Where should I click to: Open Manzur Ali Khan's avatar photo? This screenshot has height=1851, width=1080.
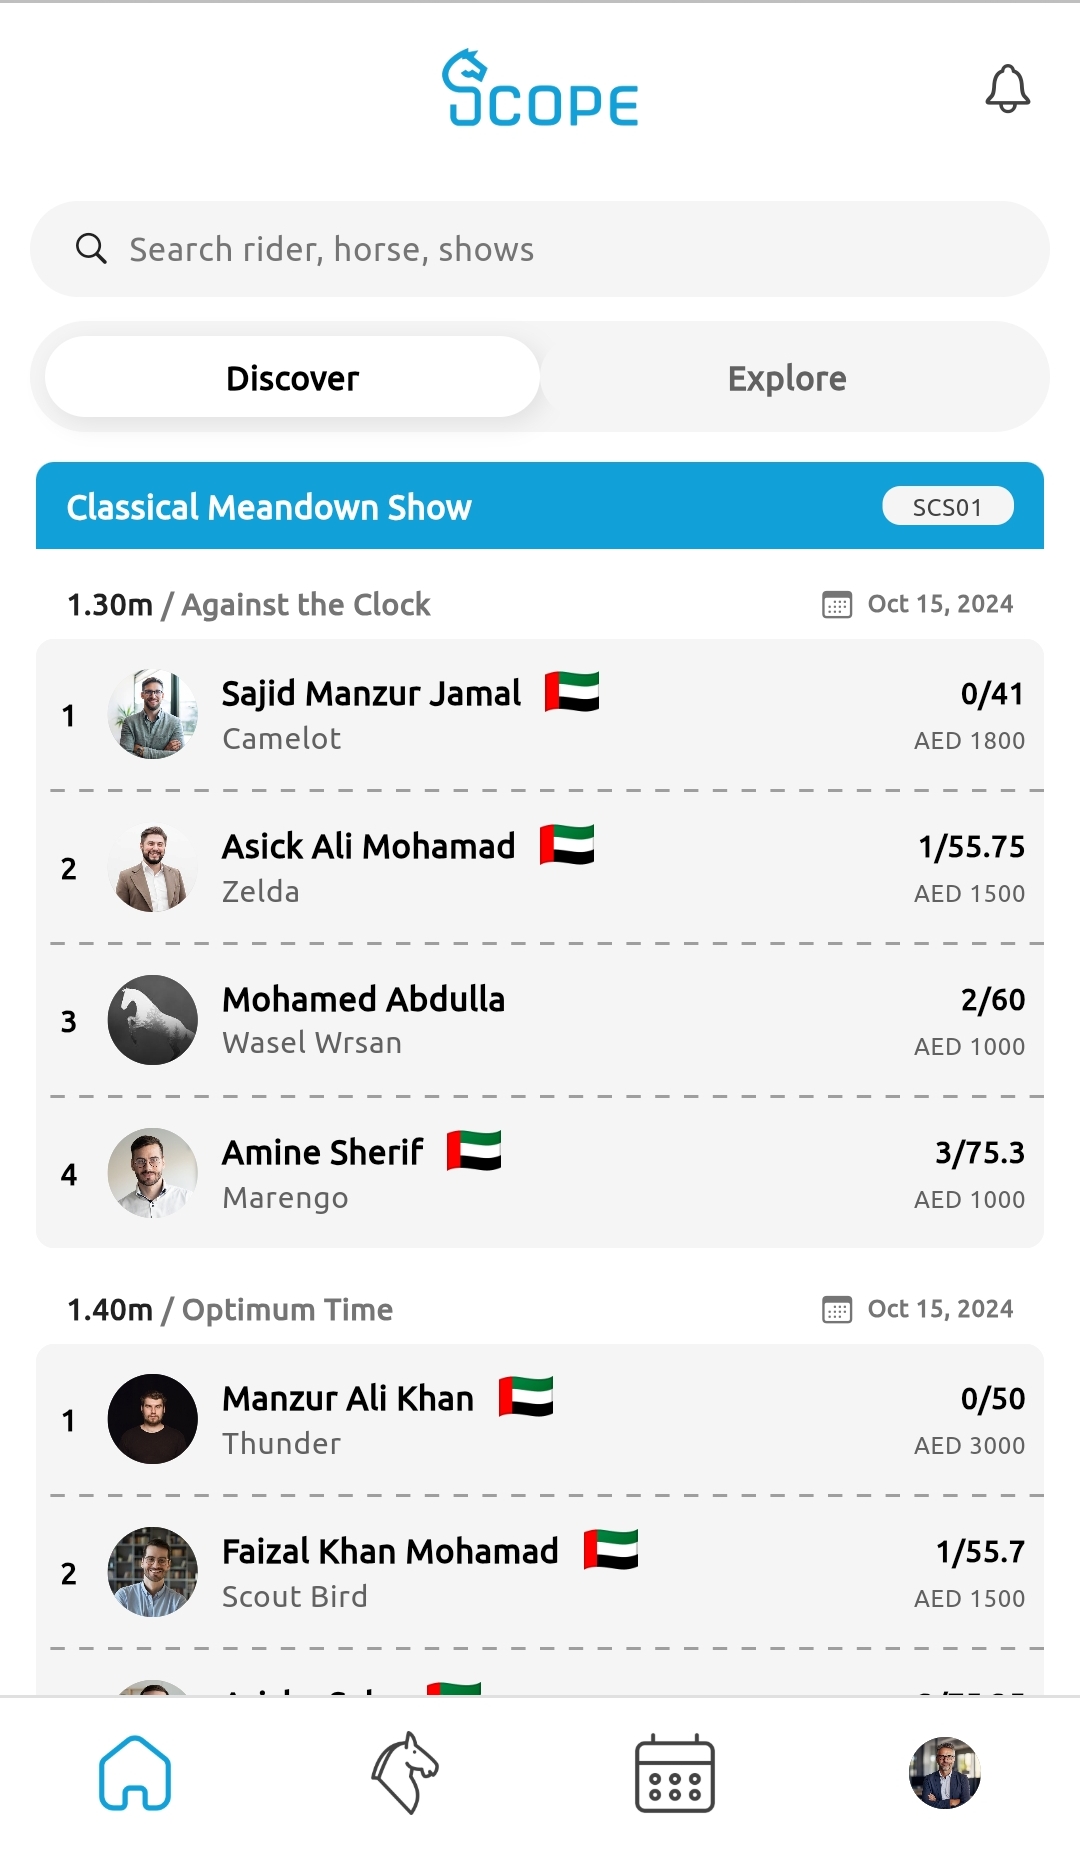pyautogui.click(x=152, y=1419)
